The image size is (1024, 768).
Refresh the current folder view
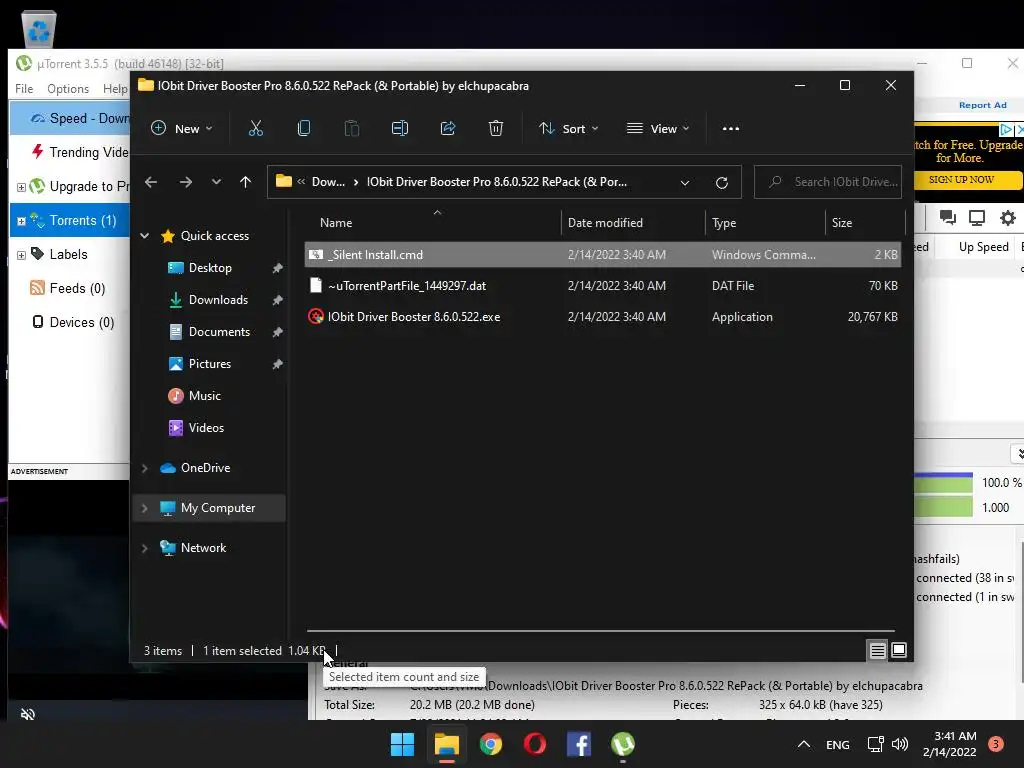pos(722,183)
